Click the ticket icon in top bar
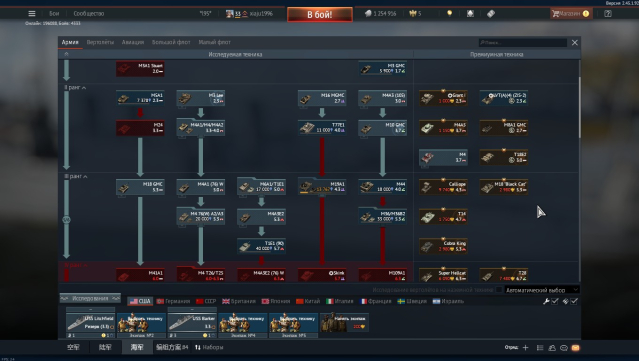The width and height of the screenshot is (639, 361). click(491, 13)
